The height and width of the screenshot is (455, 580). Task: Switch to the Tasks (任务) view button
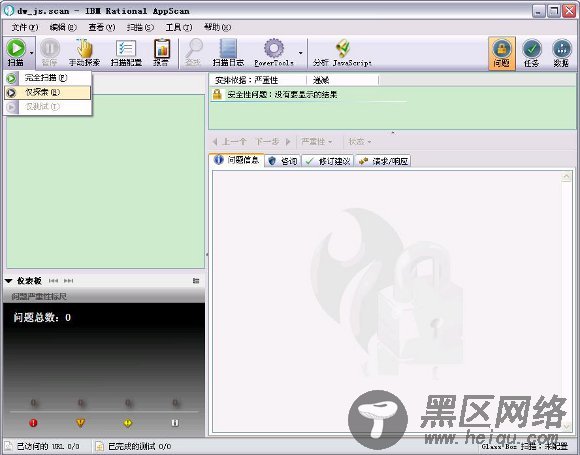(x=532, y=53)
